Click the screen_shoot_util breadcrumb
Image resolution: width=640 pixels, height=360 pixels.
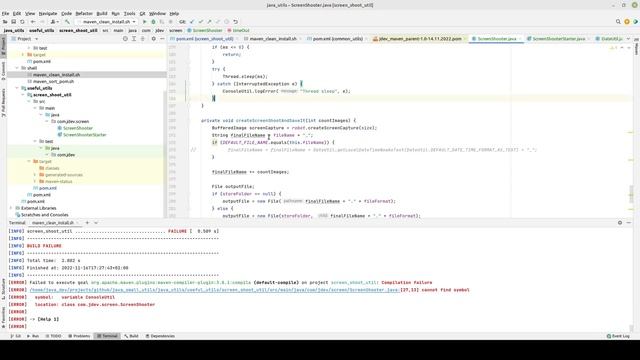pos(78,30)
